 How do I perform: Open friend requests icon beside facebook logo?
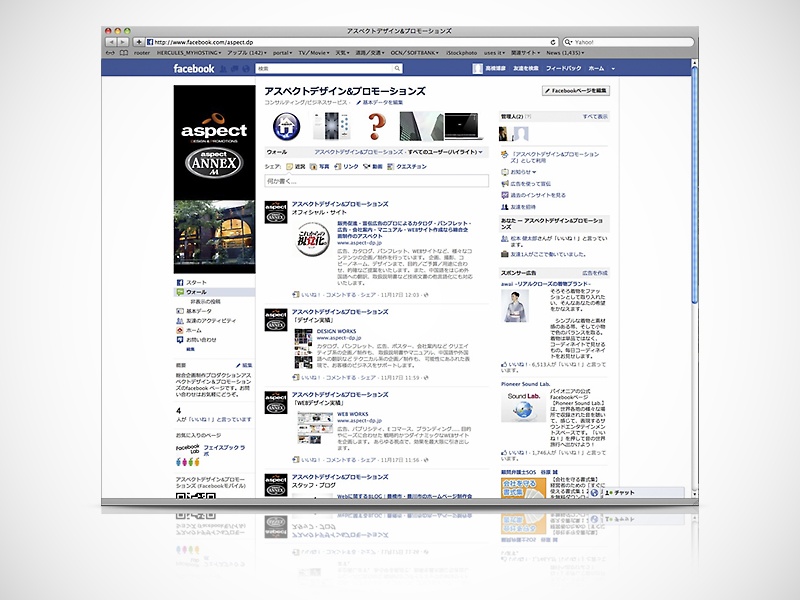coord(223,68)
